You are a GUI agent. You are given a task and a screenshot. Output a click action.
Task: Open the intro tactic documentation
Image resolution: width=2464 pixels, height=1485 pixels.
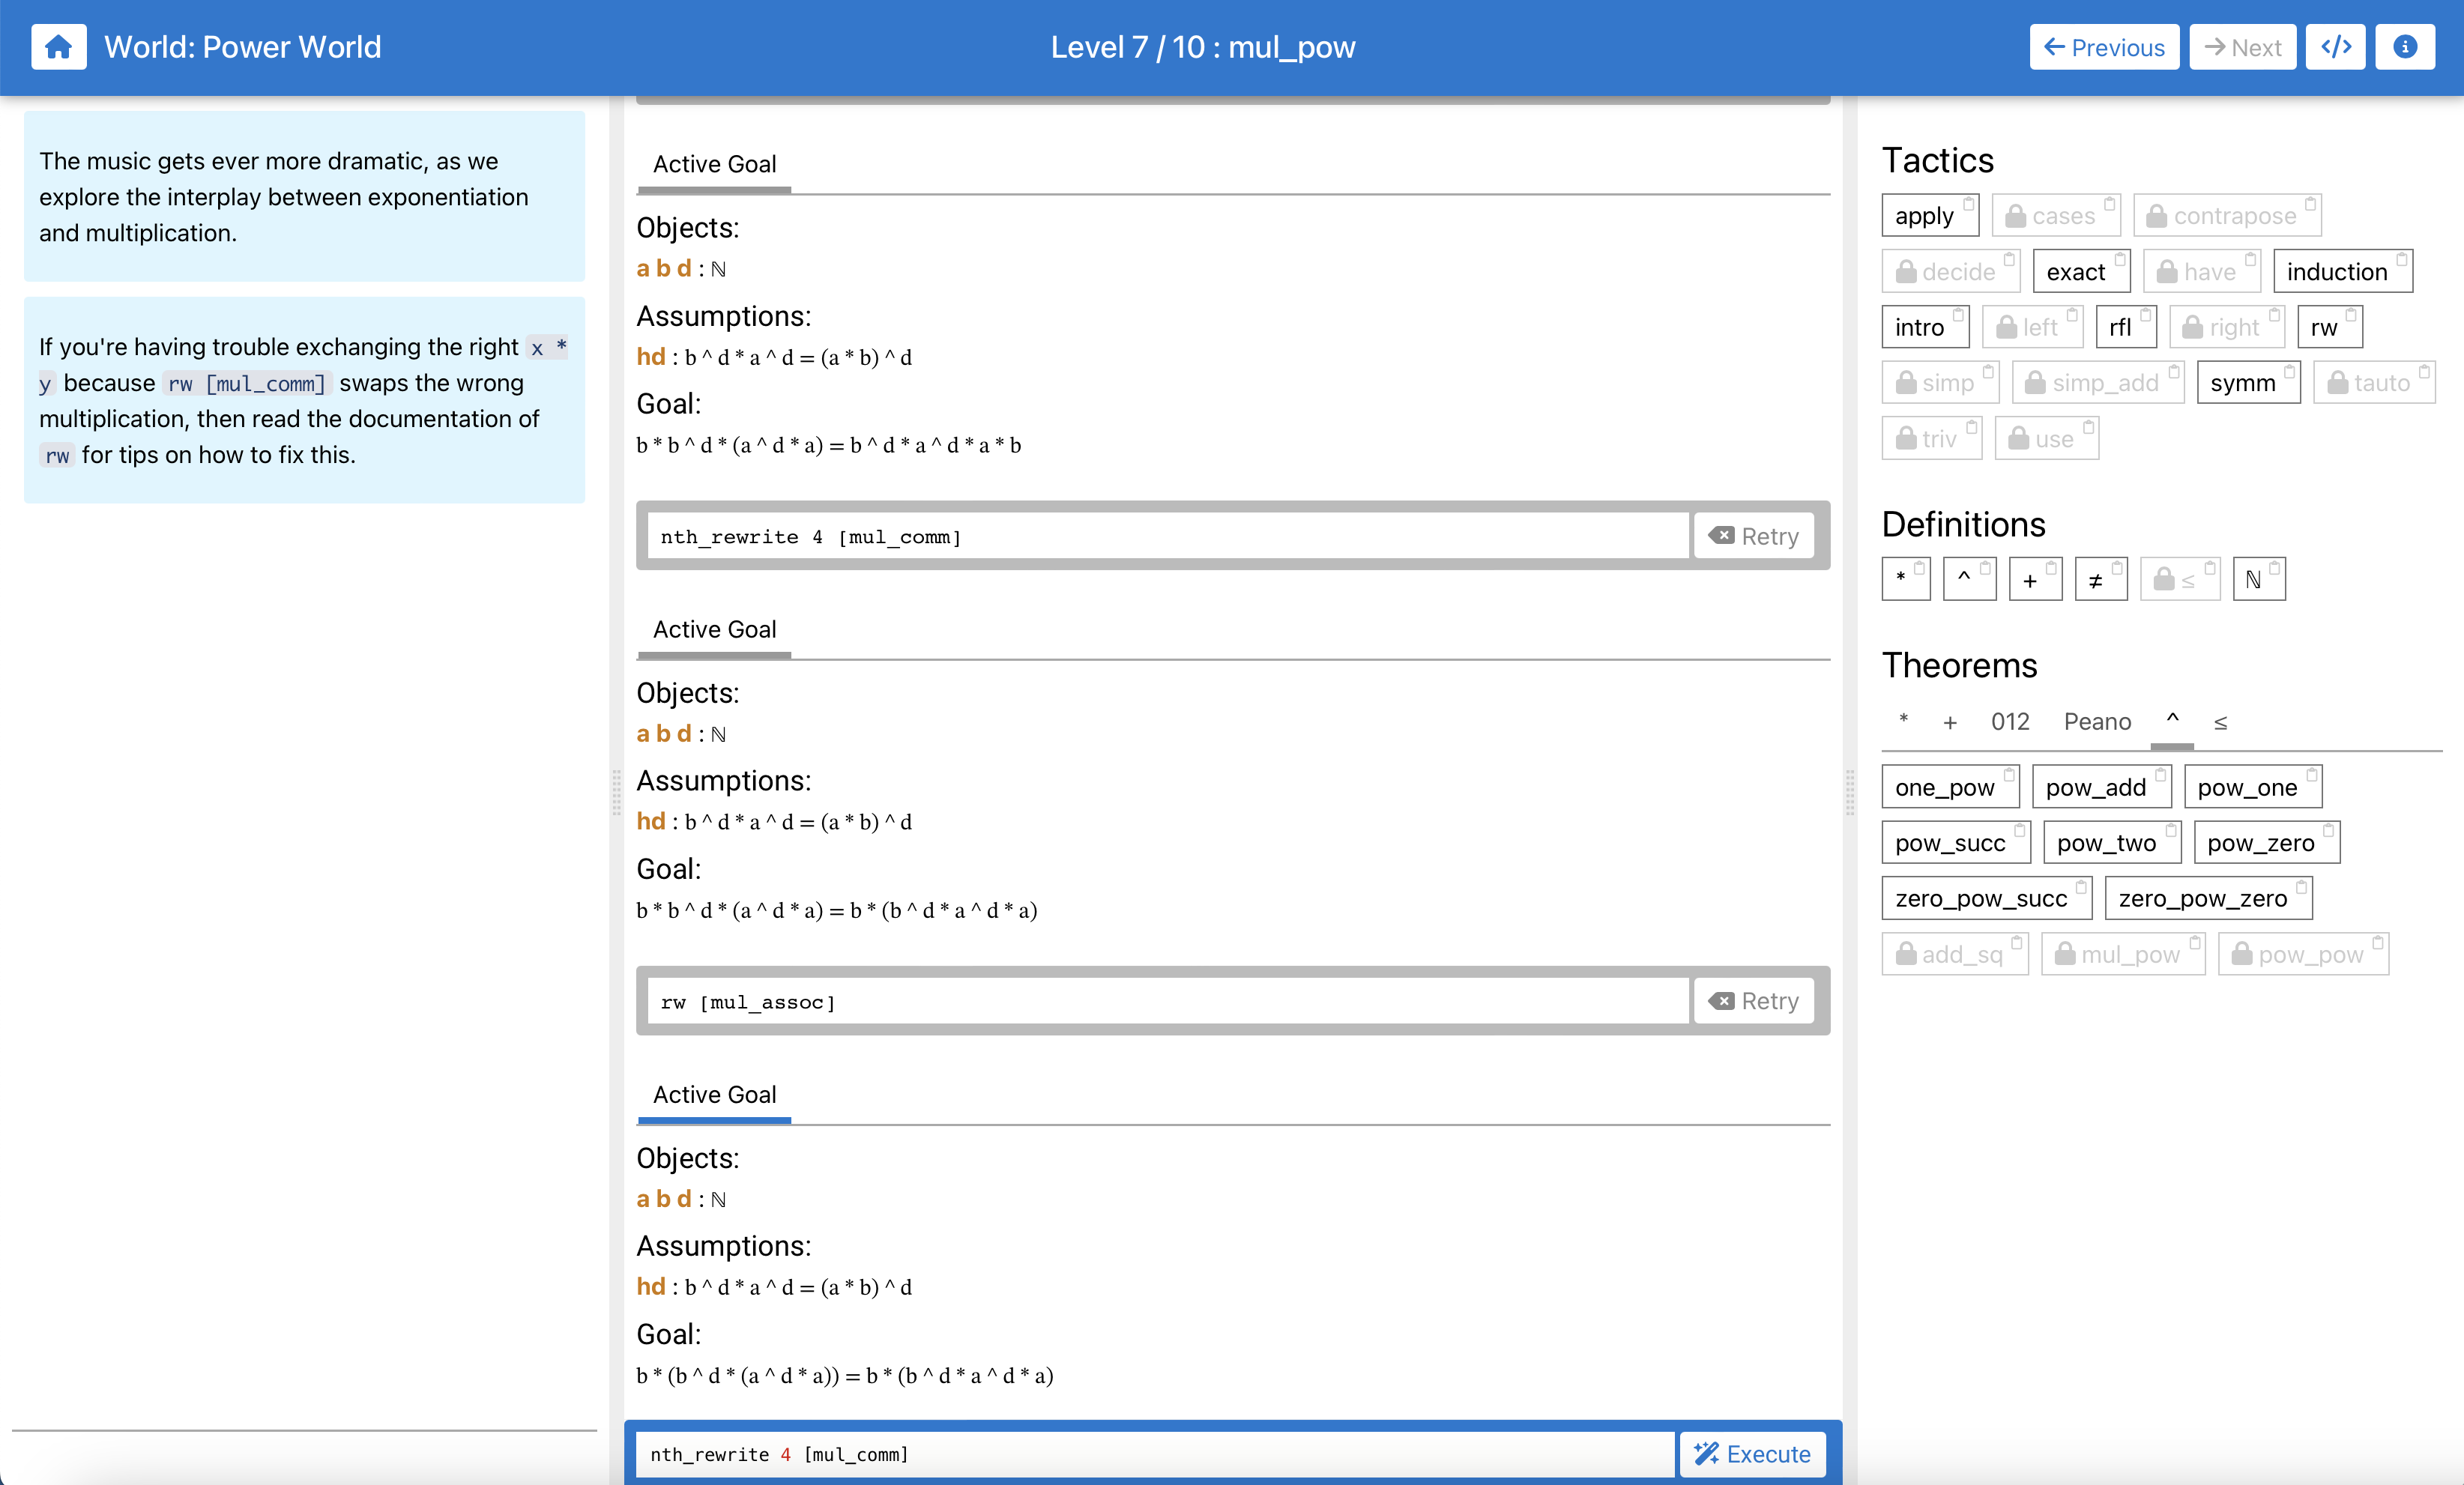(1925, 327)
